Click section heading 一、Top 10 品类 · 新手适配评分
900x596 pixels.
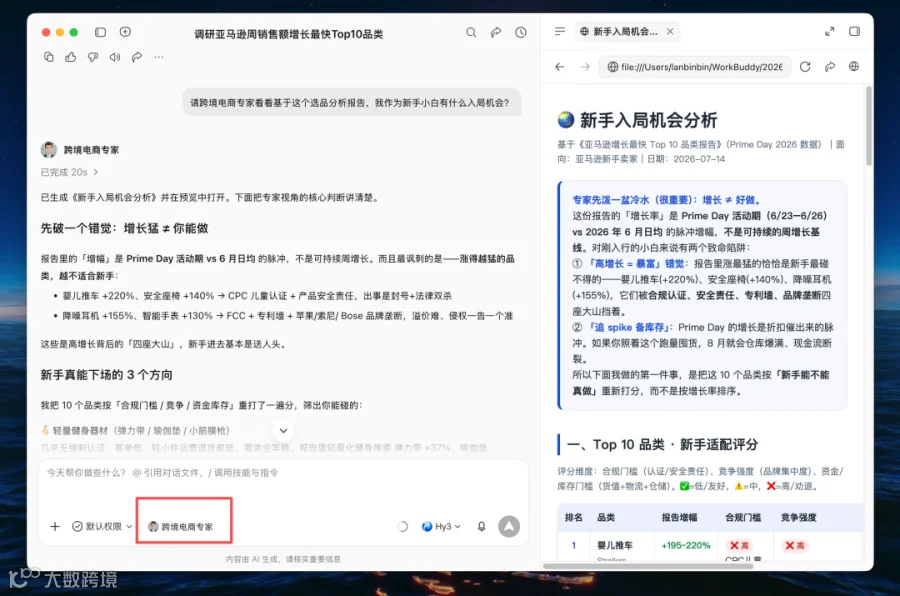pos(662,444)
